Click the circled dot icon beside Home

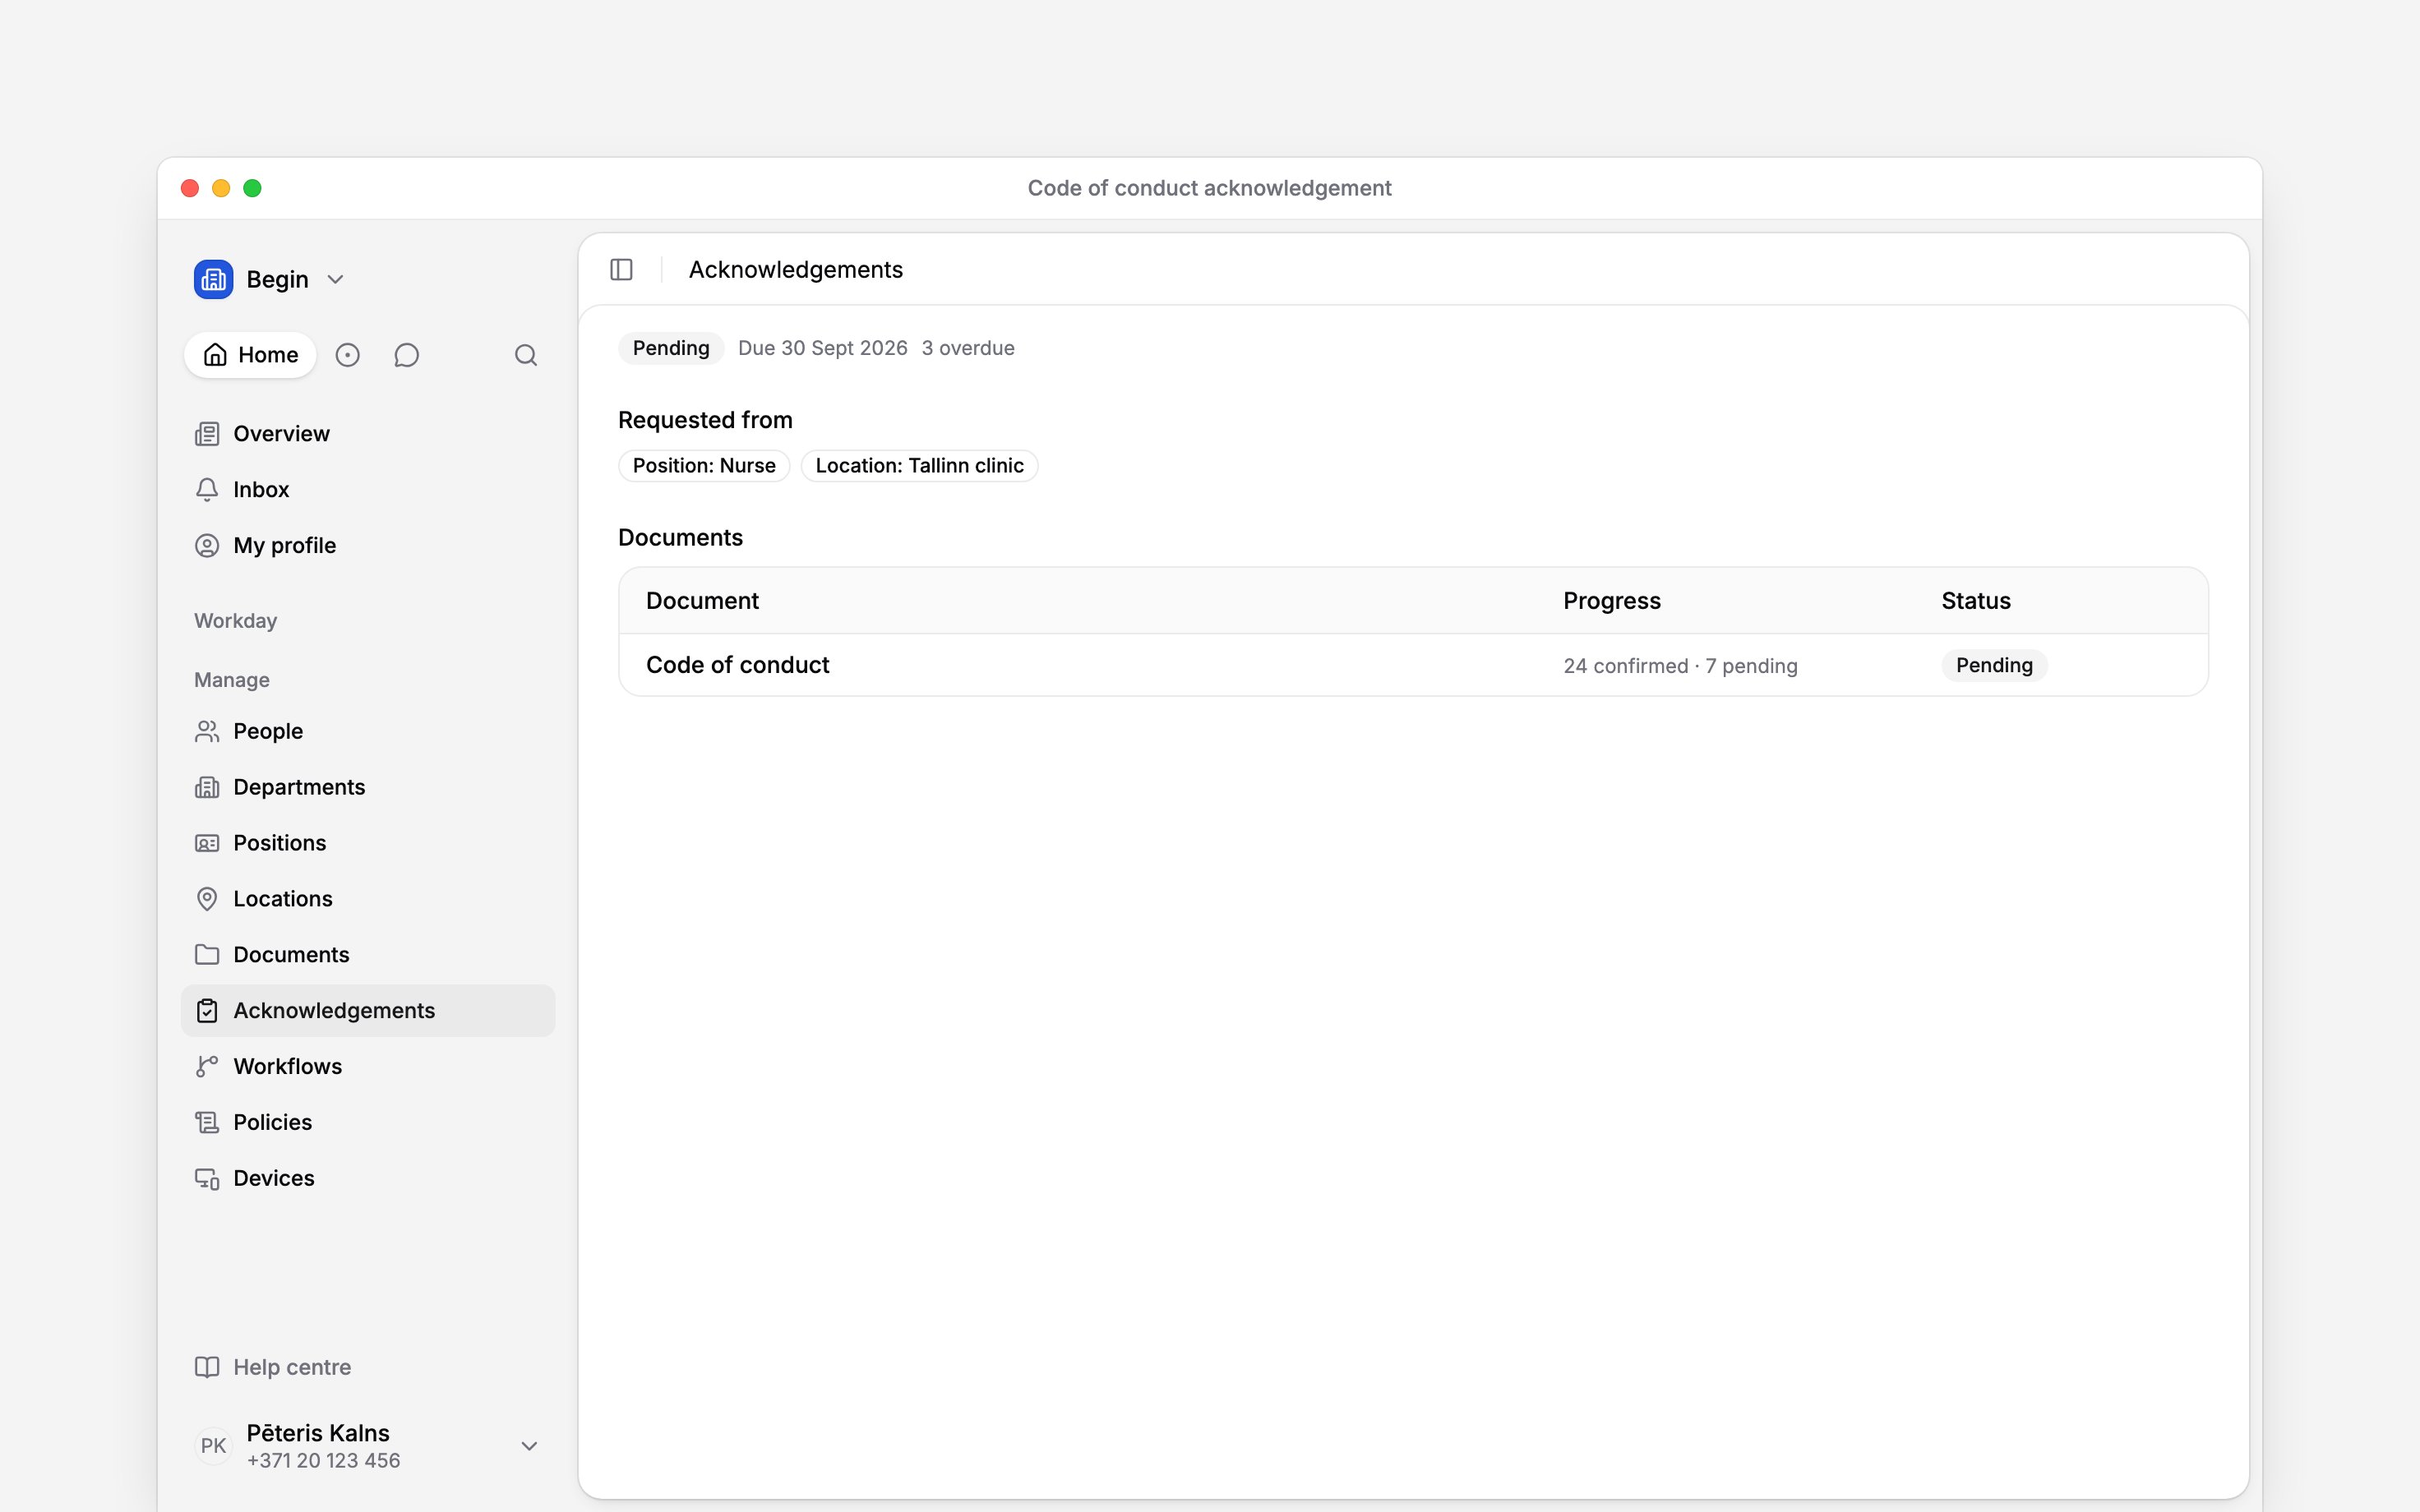(347, 355)
